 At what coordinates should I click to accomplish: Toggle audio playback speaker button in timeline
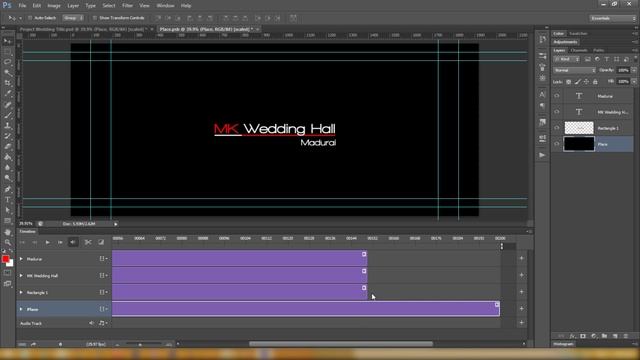(73, 242)
